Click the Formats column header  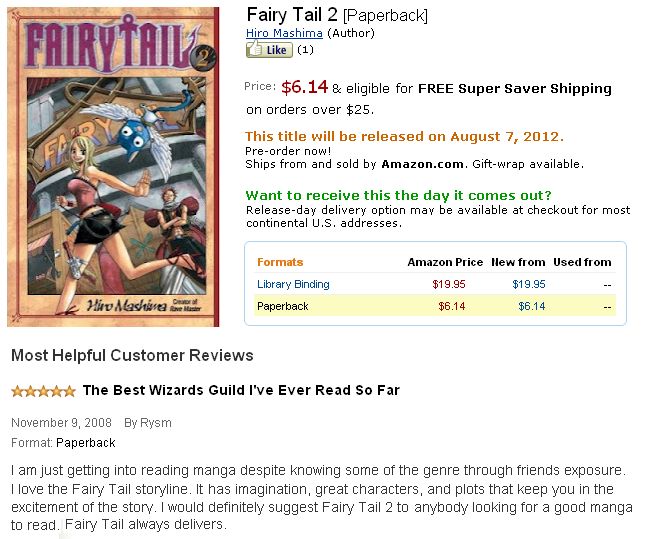point(280,262)
